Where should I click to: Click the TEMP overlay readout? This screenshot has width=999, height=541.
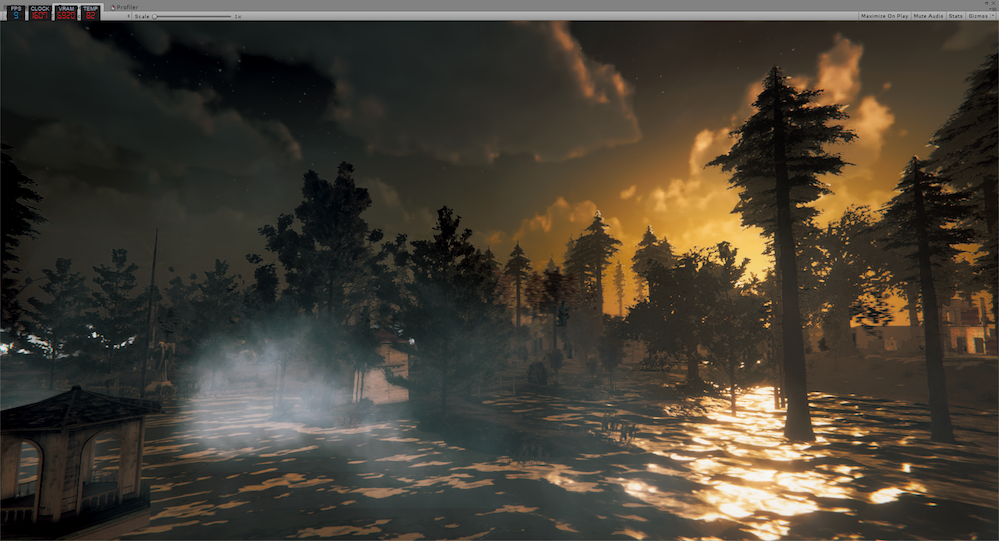click(90, 12)
